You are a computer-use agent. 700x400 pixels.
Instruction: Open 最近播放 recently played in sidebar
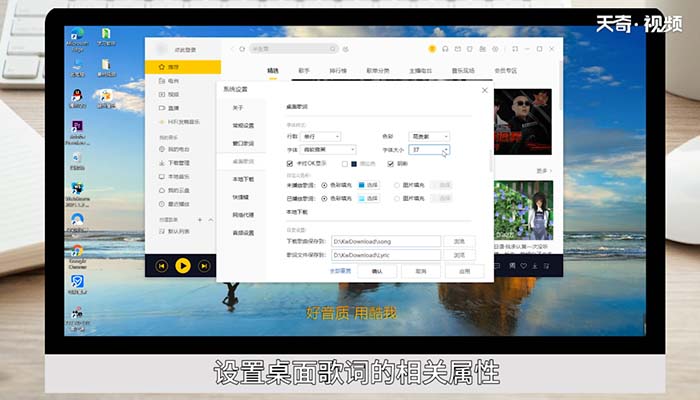(x=175, y=204)
